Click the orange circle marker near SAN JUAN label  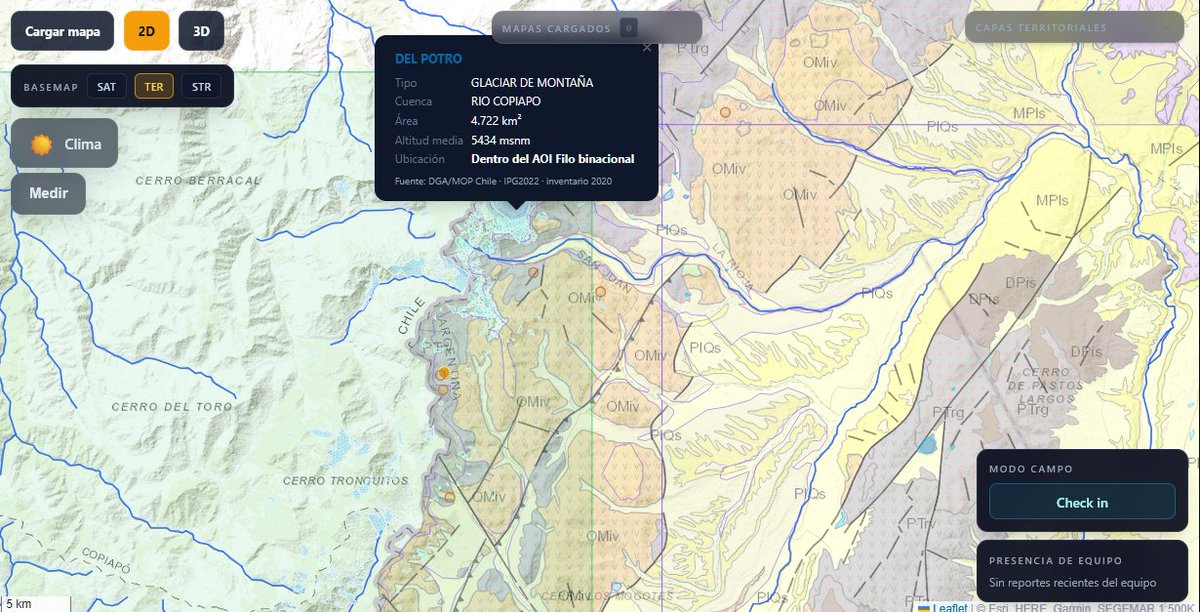pos(600,292)
